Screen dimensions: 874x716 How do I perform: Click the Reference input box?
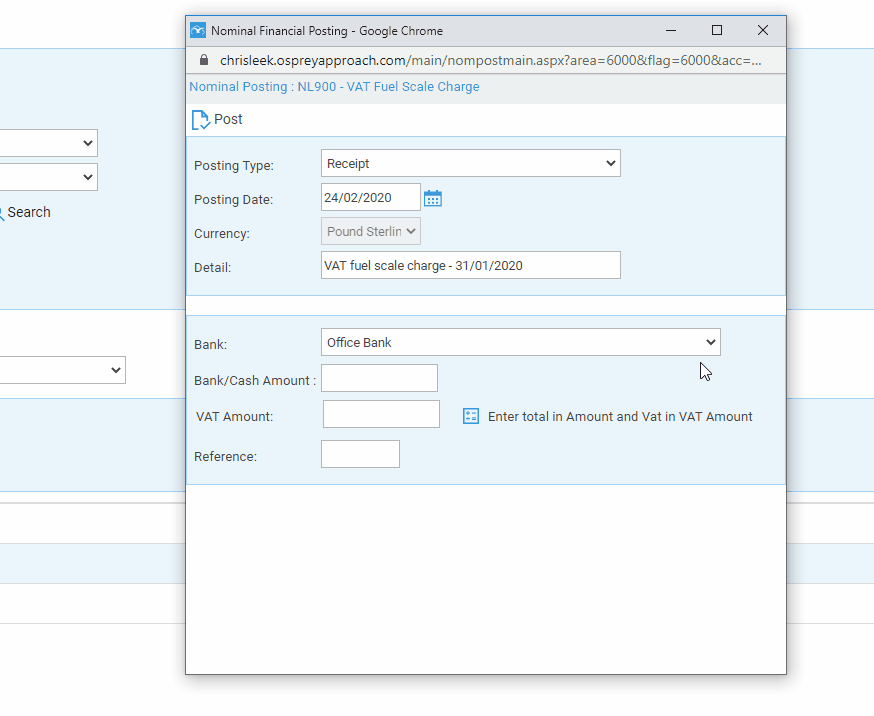pos(360,454)
